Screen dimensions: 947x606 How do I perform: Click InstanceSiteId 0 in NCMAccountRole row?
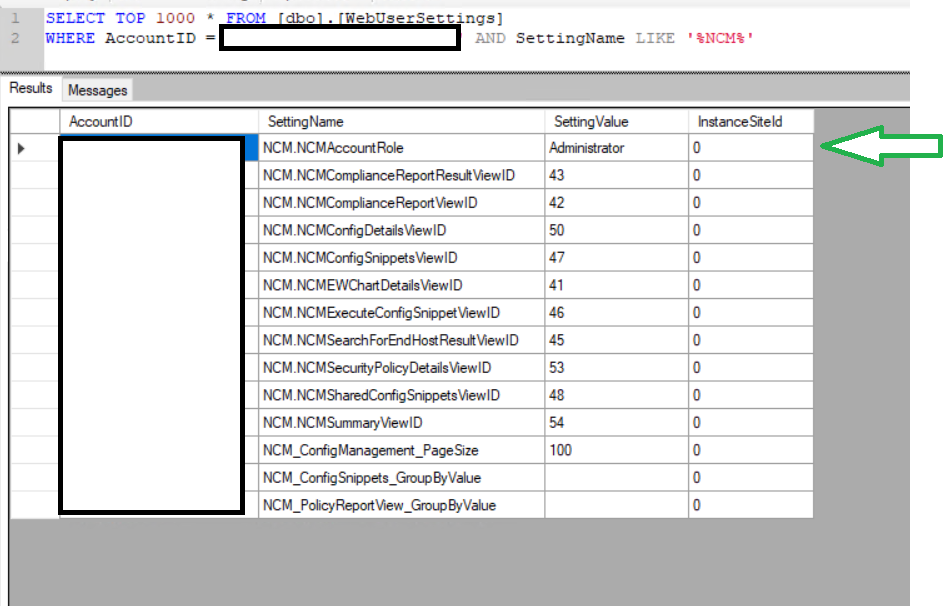751,148
